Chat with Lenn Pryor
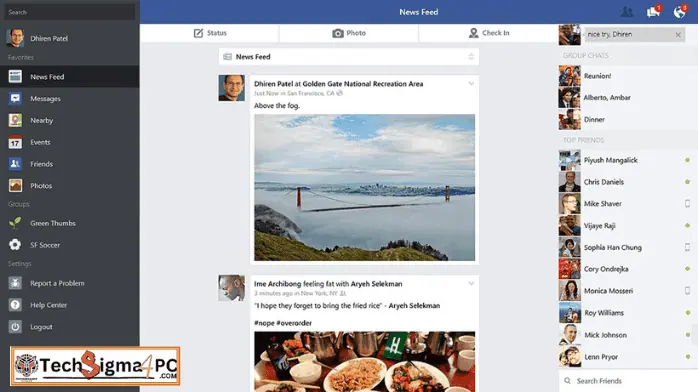 pos(628,357)
